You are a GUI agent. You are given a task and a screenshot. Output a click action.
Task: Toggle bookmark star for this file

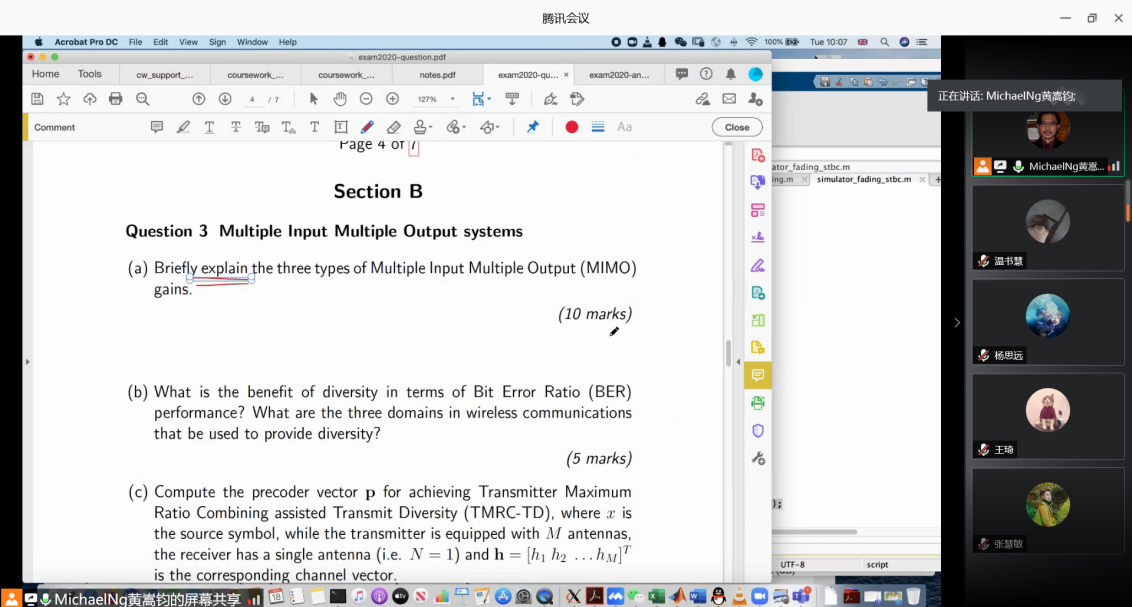[63, 99]
